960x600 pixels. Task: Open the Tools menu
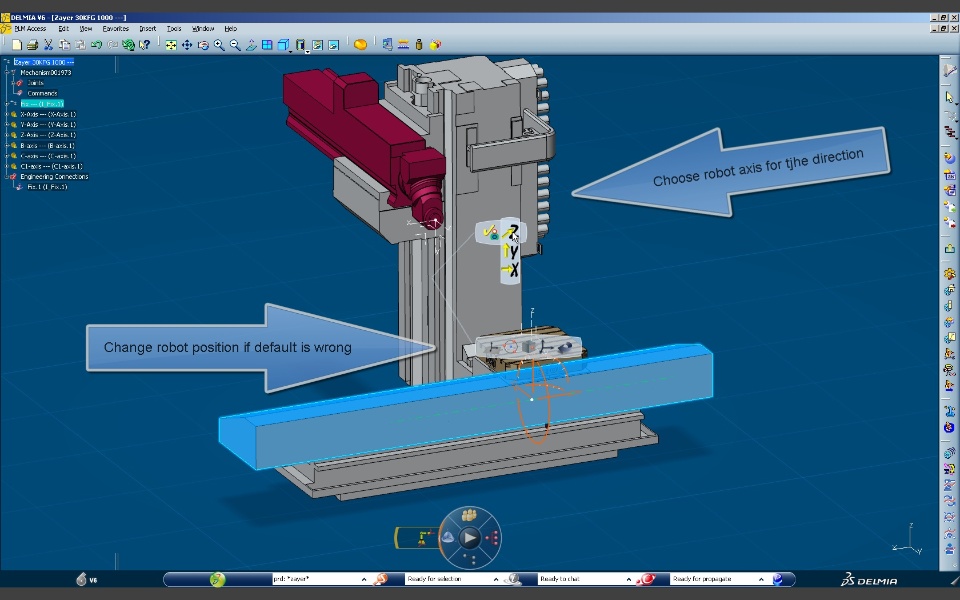(x=174, y=29)
